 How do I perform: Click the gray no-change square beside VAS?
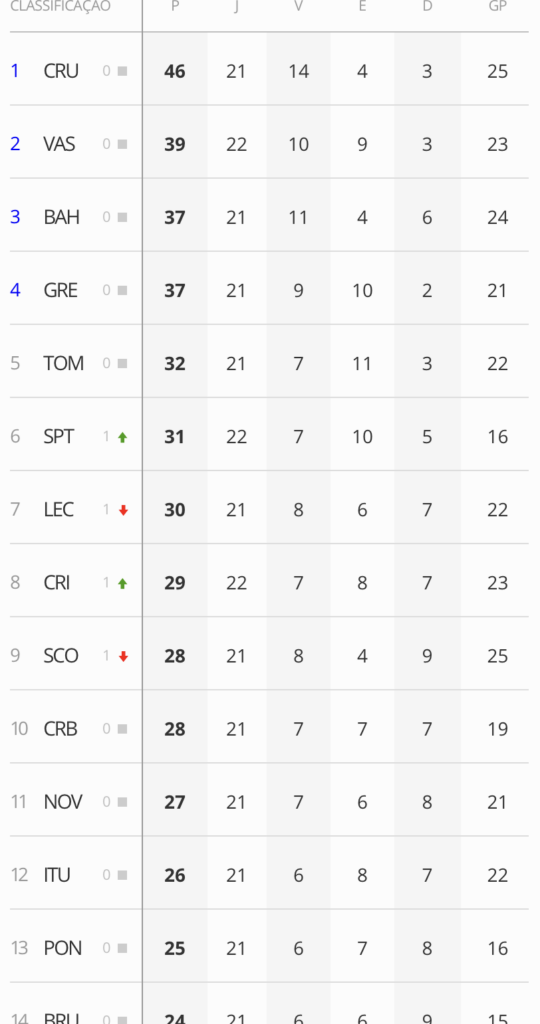[122, 144]
